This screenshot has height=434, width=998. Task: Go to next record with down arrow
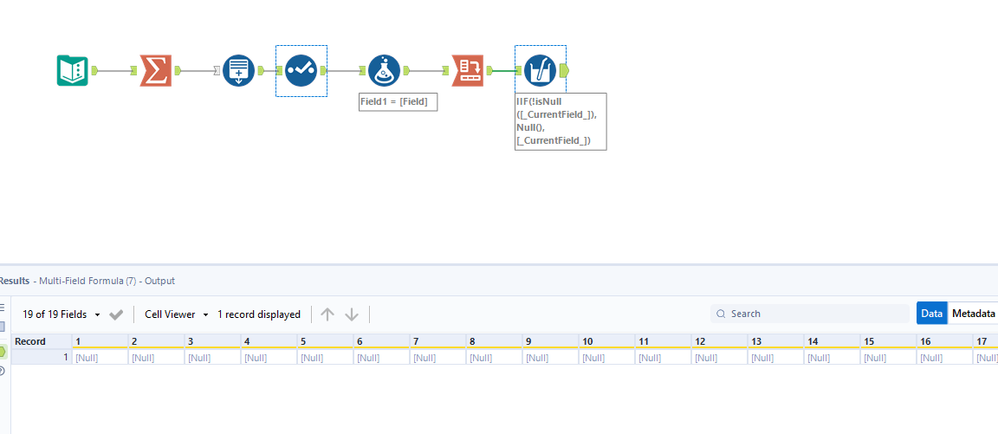tap(352, 314)
